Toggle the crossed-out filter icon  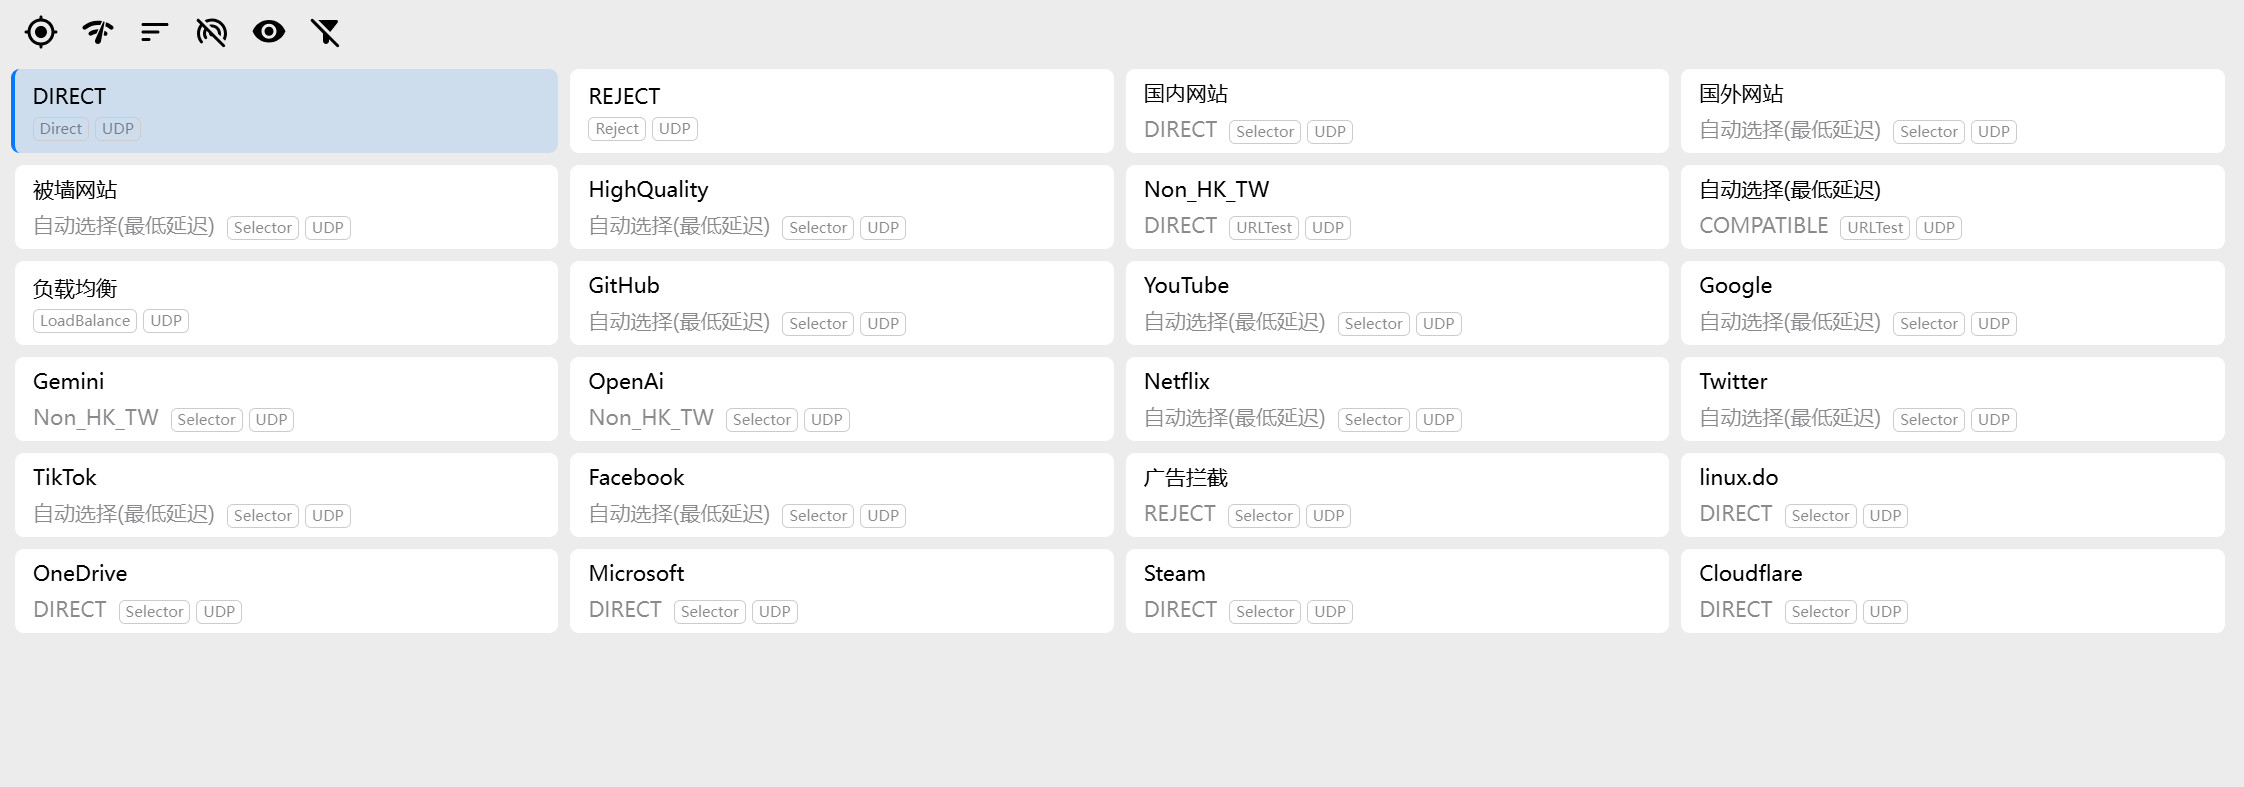pyautogui.click(x=325, y=32)
